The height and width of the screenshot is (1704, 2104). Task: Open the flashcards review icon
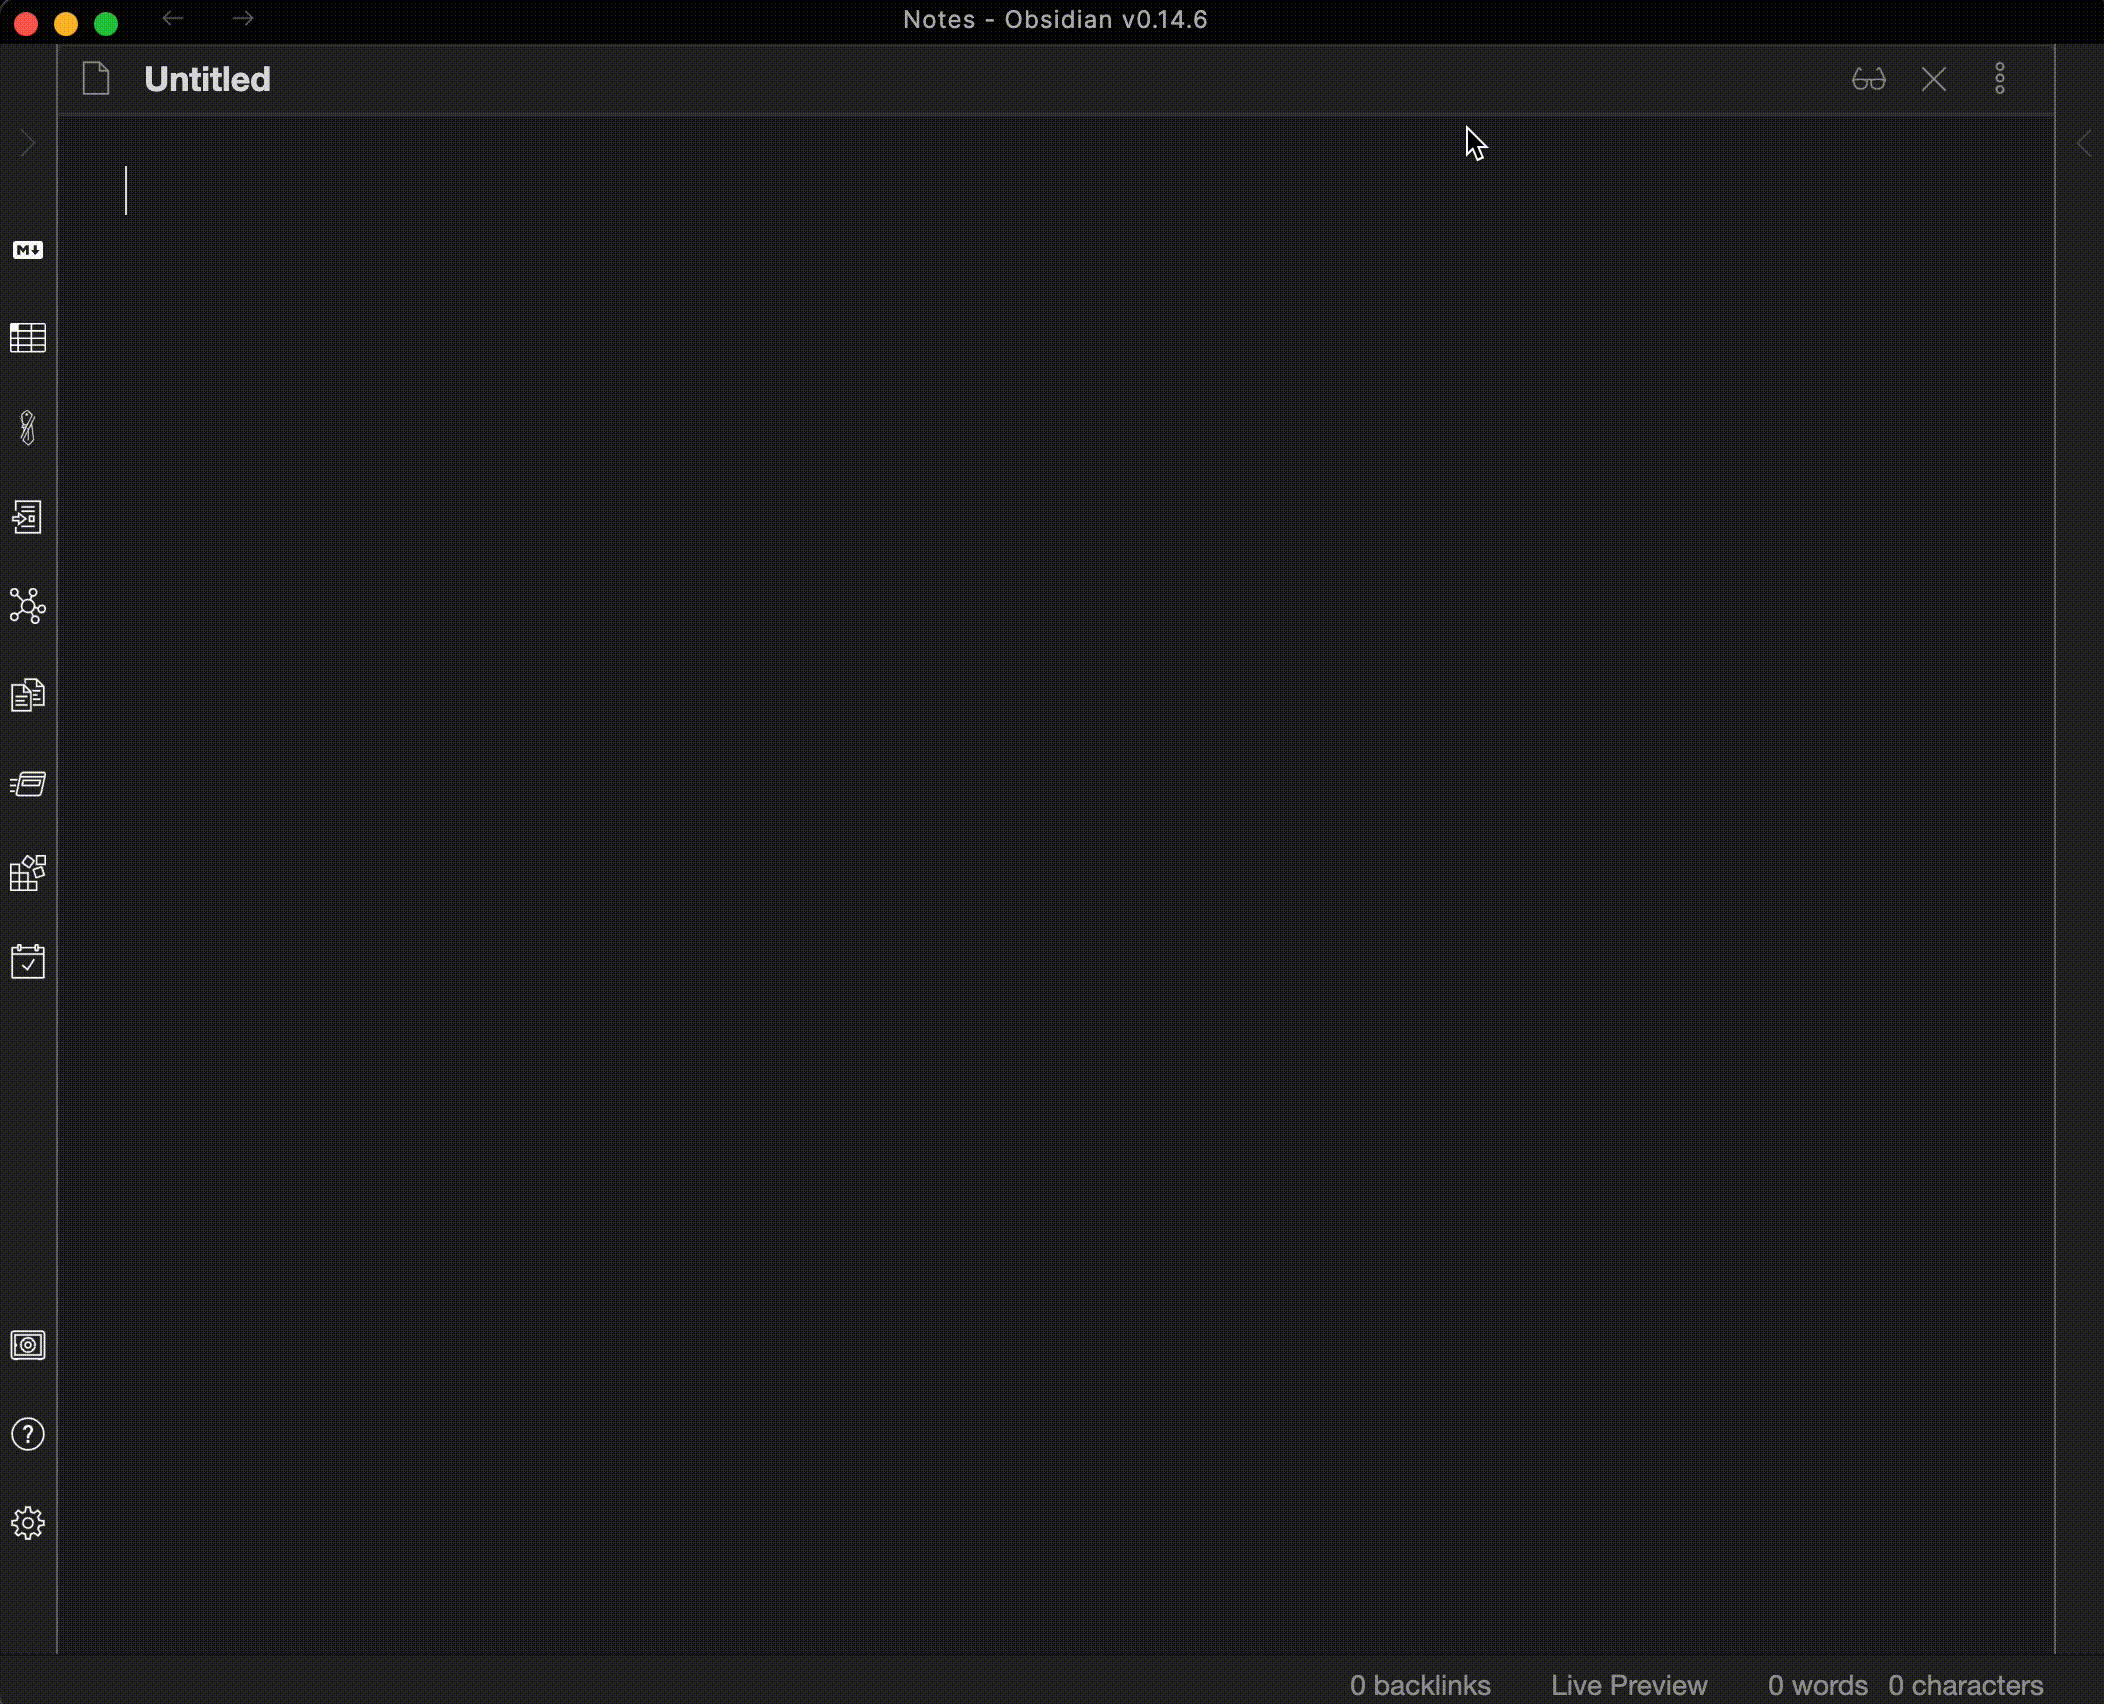click(x=28, y=784)
